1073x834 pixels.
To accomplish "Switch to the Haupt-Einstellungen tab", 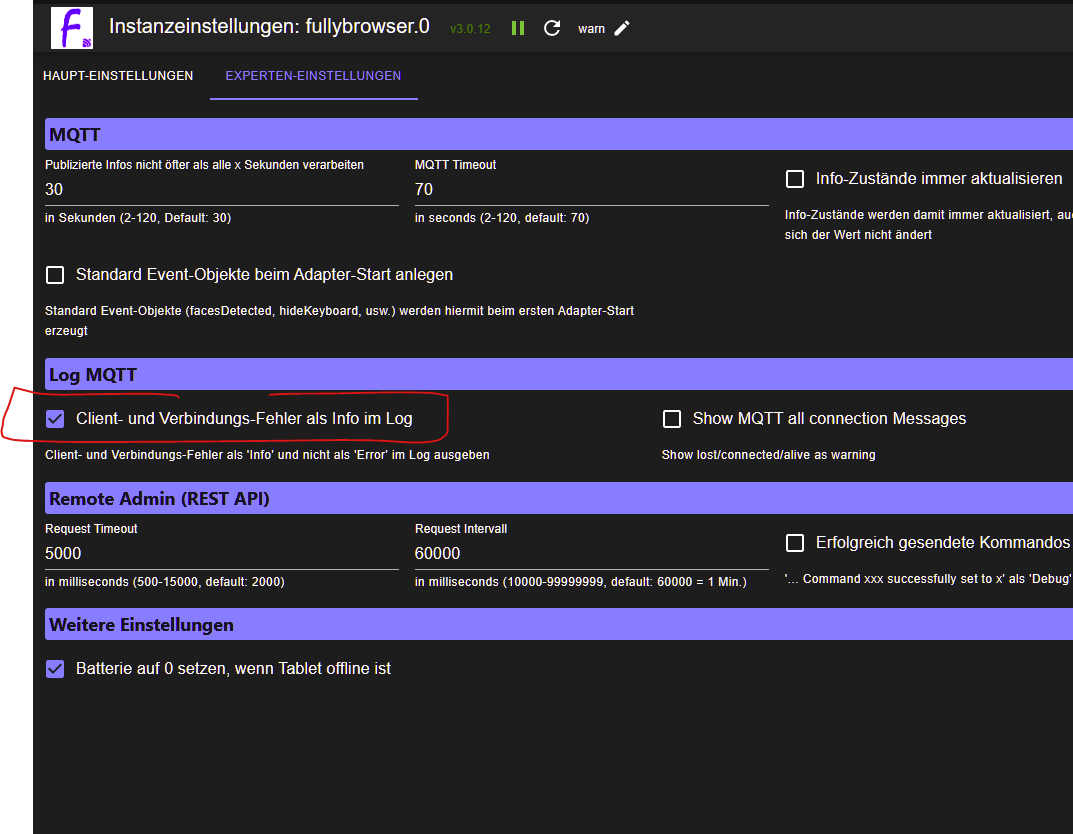I will pos(118,76).
